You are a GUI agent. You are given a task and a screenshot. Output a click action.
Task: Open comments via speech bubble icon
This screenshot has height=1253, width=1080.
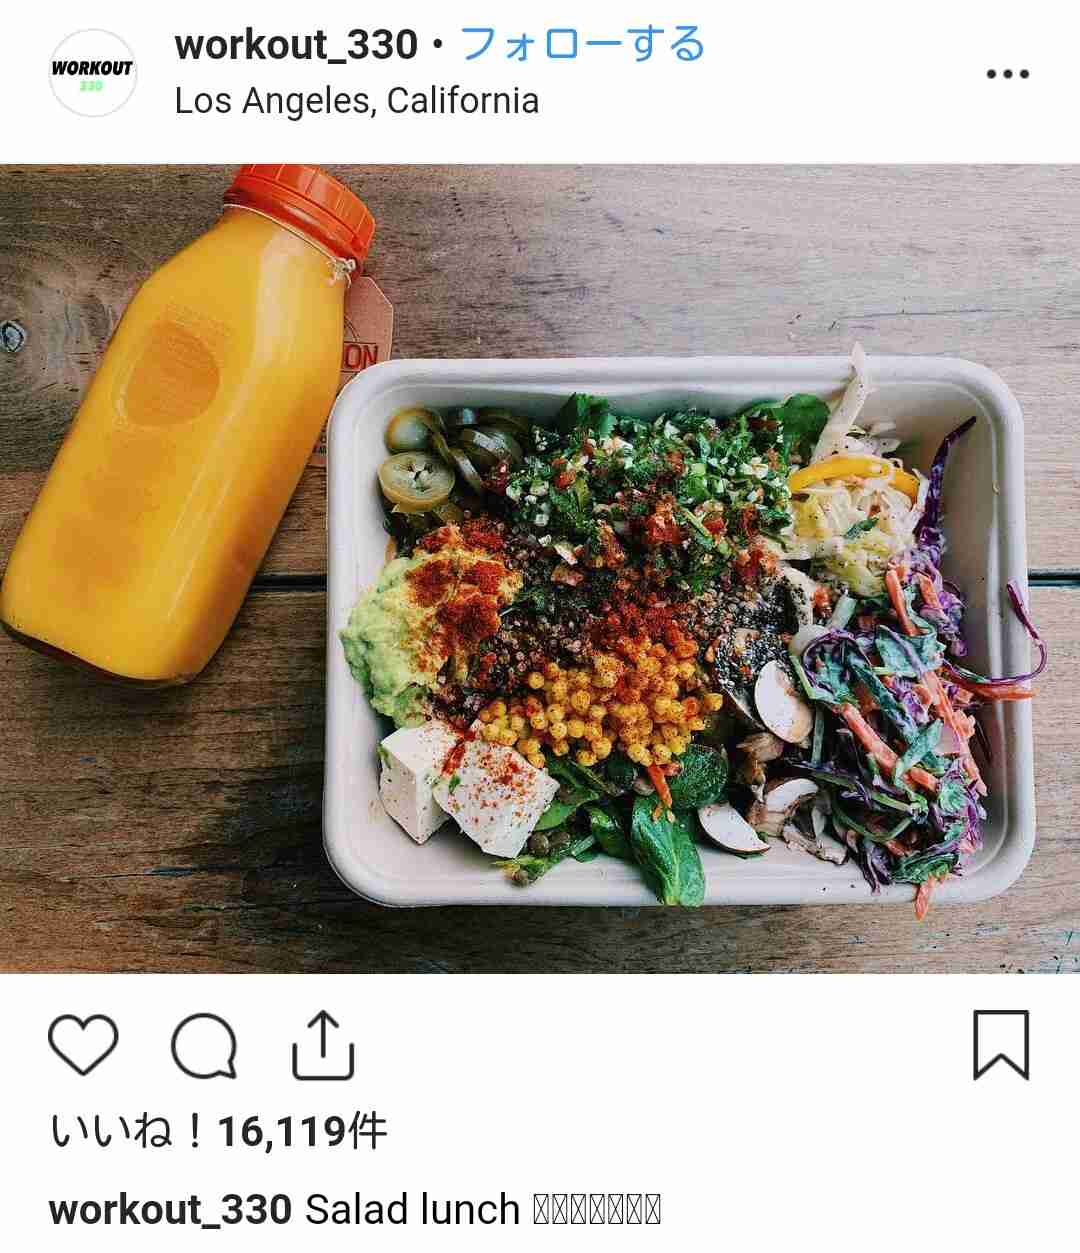pos(204,1046)
